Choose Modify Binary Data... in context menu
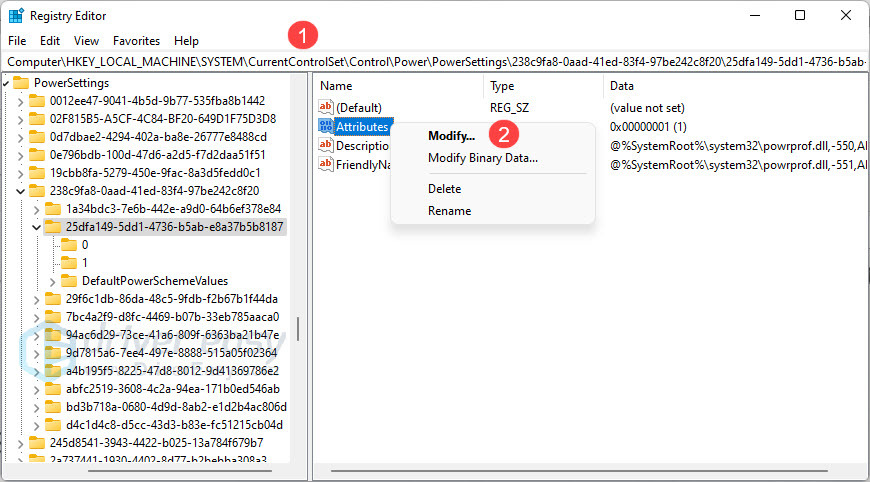This screenshot has height=482, width=870. 482,158
